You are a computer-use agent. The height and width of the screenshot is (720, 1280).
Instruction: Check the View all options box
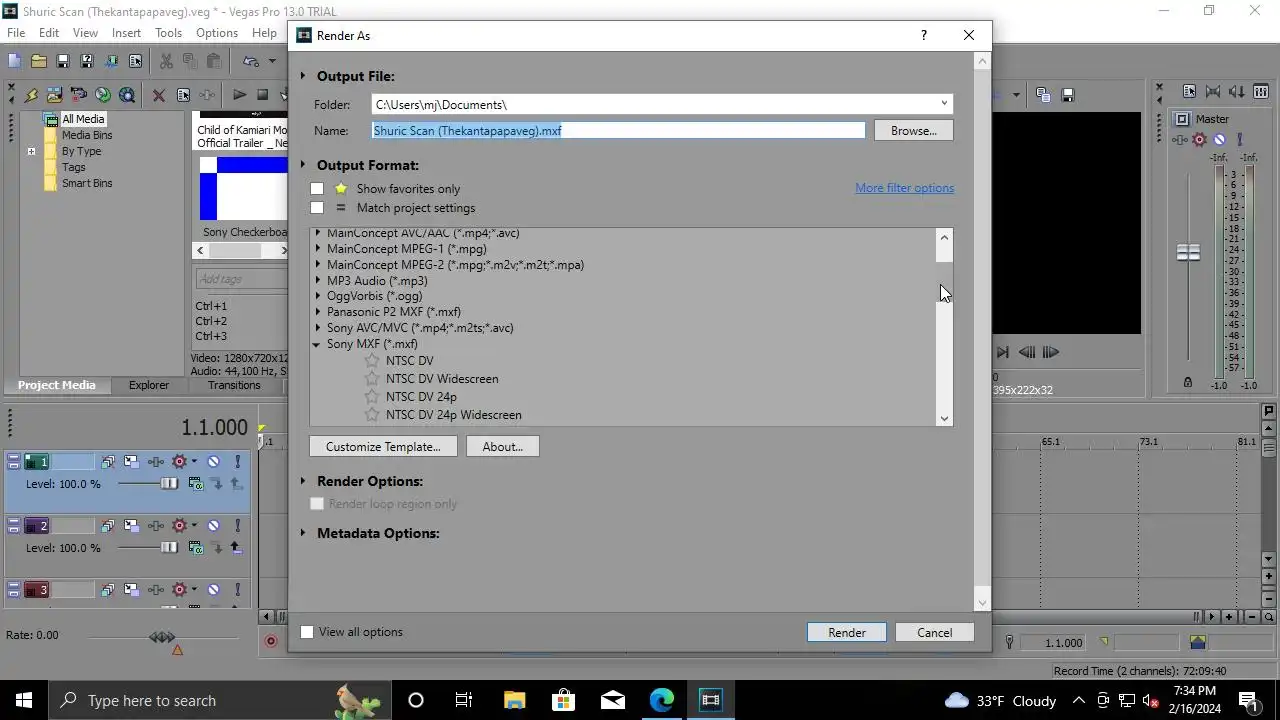[x=307, y=632]
